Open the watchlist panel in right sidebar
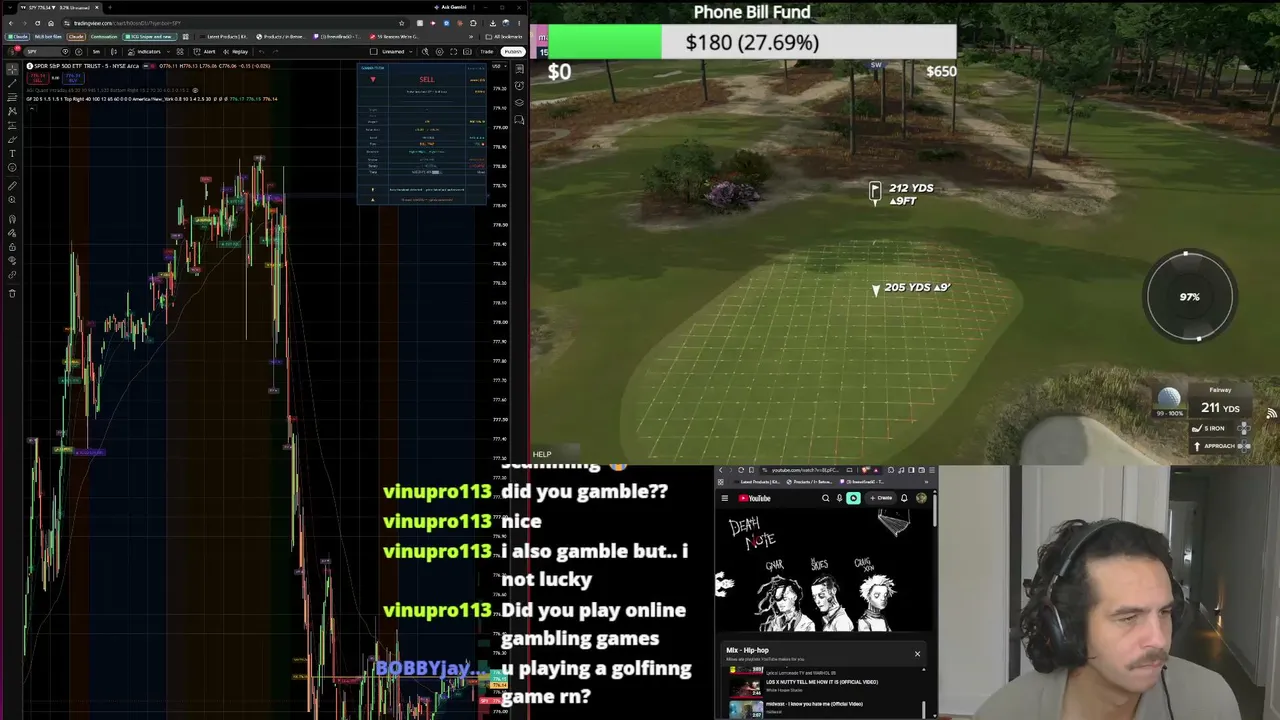 point(520,69)
